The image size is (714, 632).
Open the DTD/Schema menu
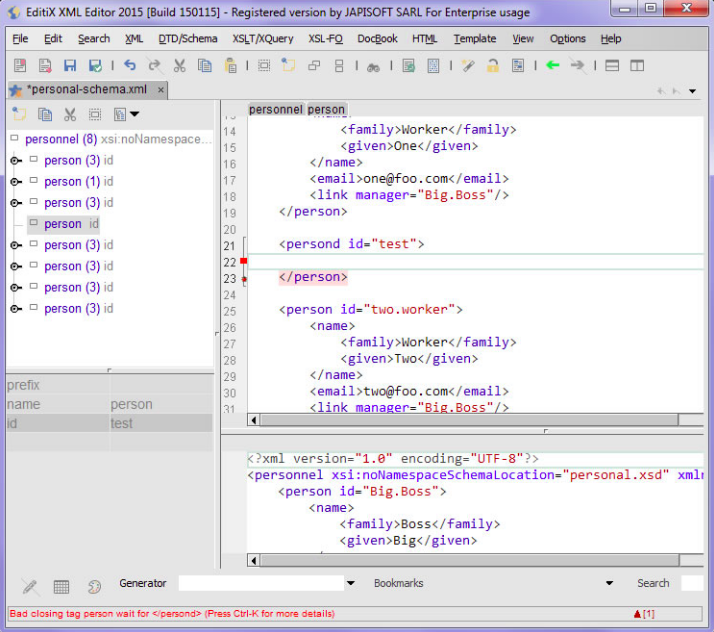[x=188, y=39]
